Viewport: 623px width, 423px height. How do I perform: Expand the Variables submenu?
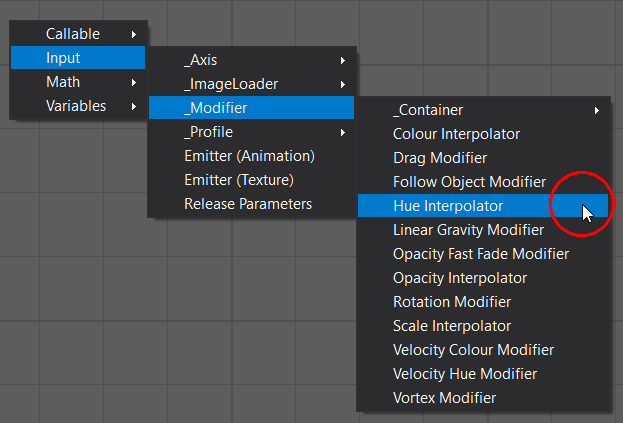78,106
